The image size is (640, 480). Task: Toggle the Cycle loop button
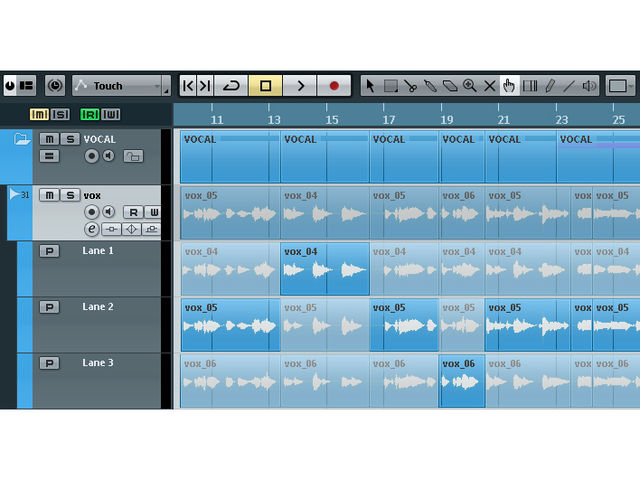point(231,86)
